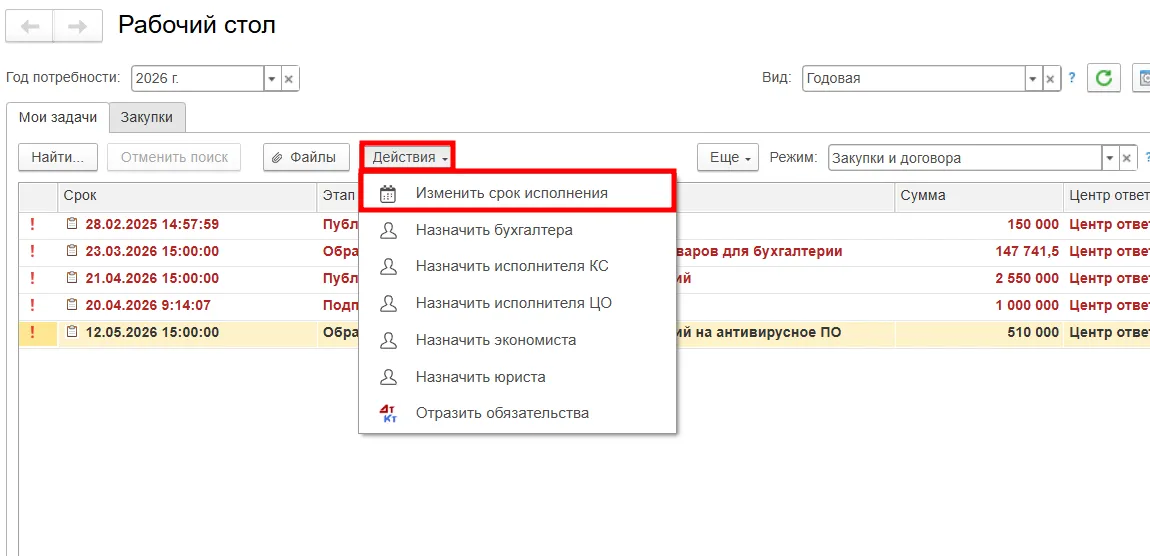Choose Назначить исполнителя ЦО menu item
This screenshot has height=556, width=1150.
[x=517, y=304]
